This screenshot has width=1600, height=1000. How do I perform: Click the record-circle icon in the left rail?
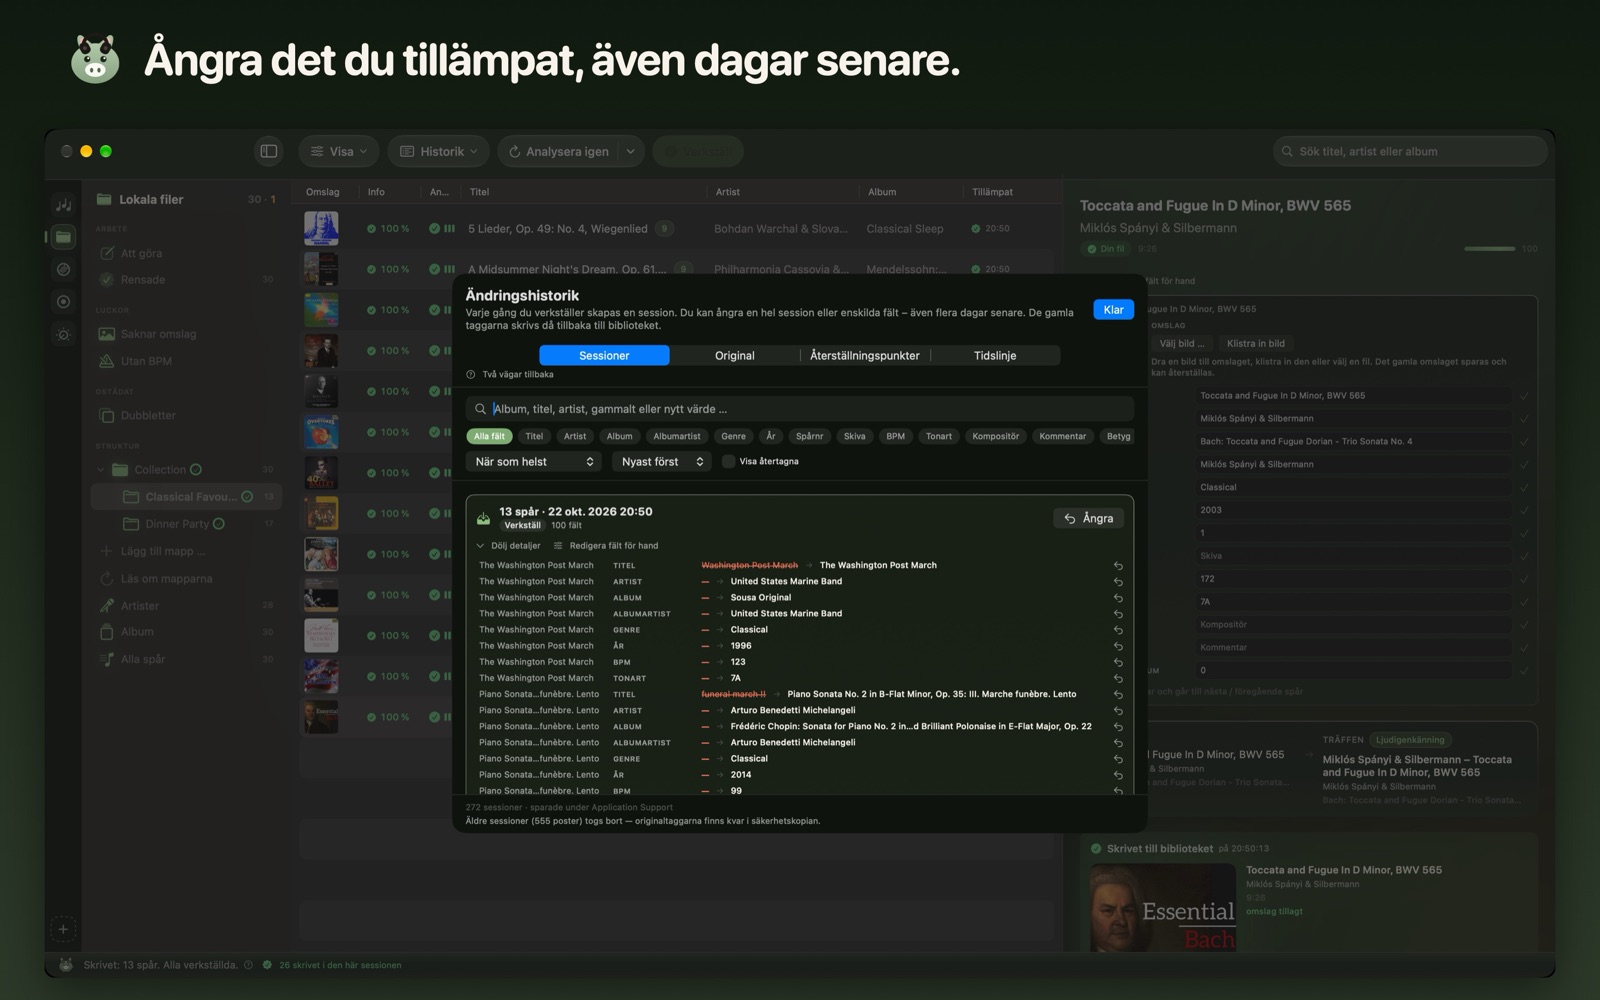(63, 302)
